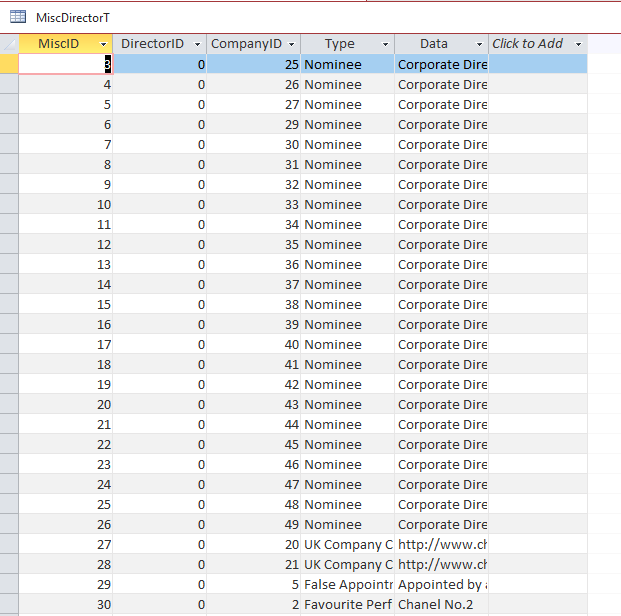The width and height of the screenshot is (621, 616).
Task: Expand the CompanyID column dropdown arrow
Action: pyautogui.click(x=291, y=44)
